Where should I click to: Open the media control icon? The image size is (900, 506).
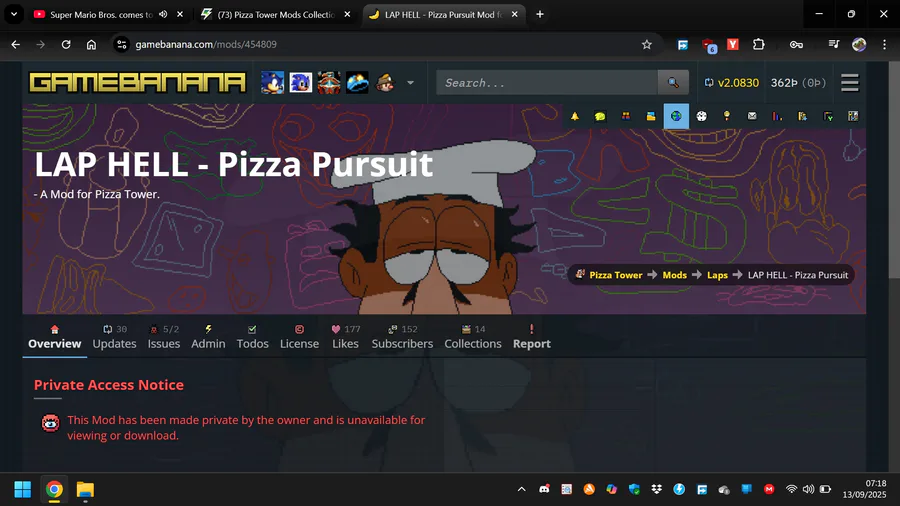[x=833, y=44]
